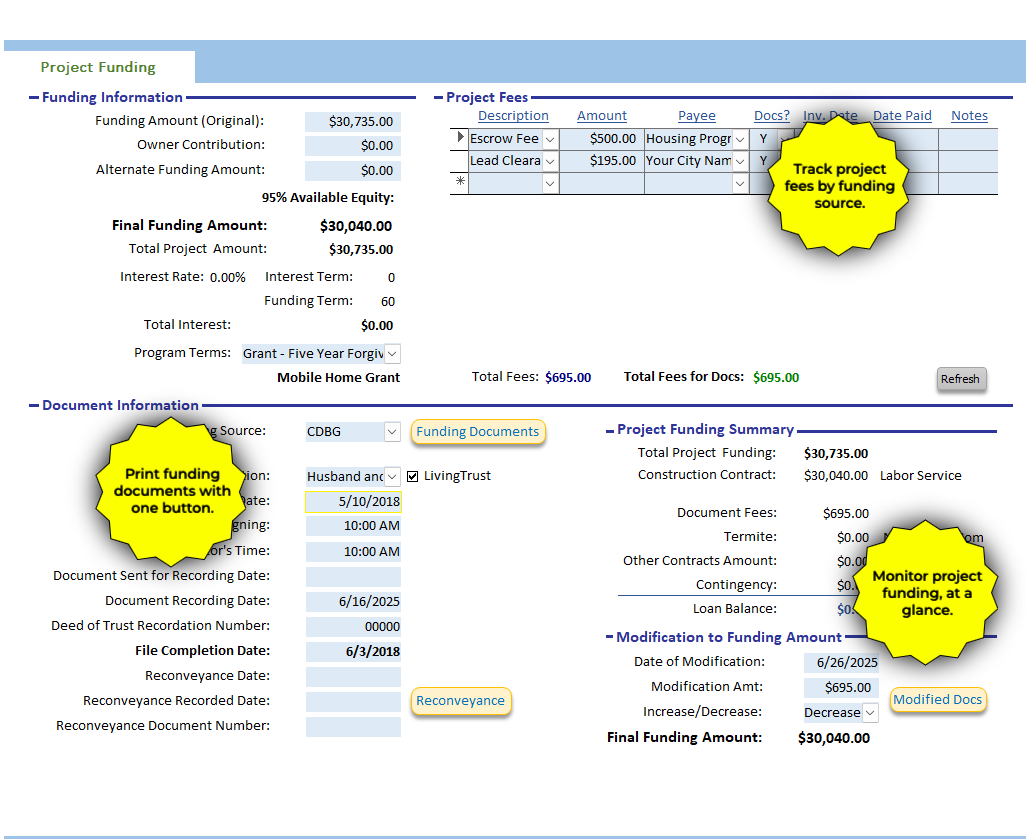
Task: Click the Termite $0.00 value
Action: click(x=853, y=538)
